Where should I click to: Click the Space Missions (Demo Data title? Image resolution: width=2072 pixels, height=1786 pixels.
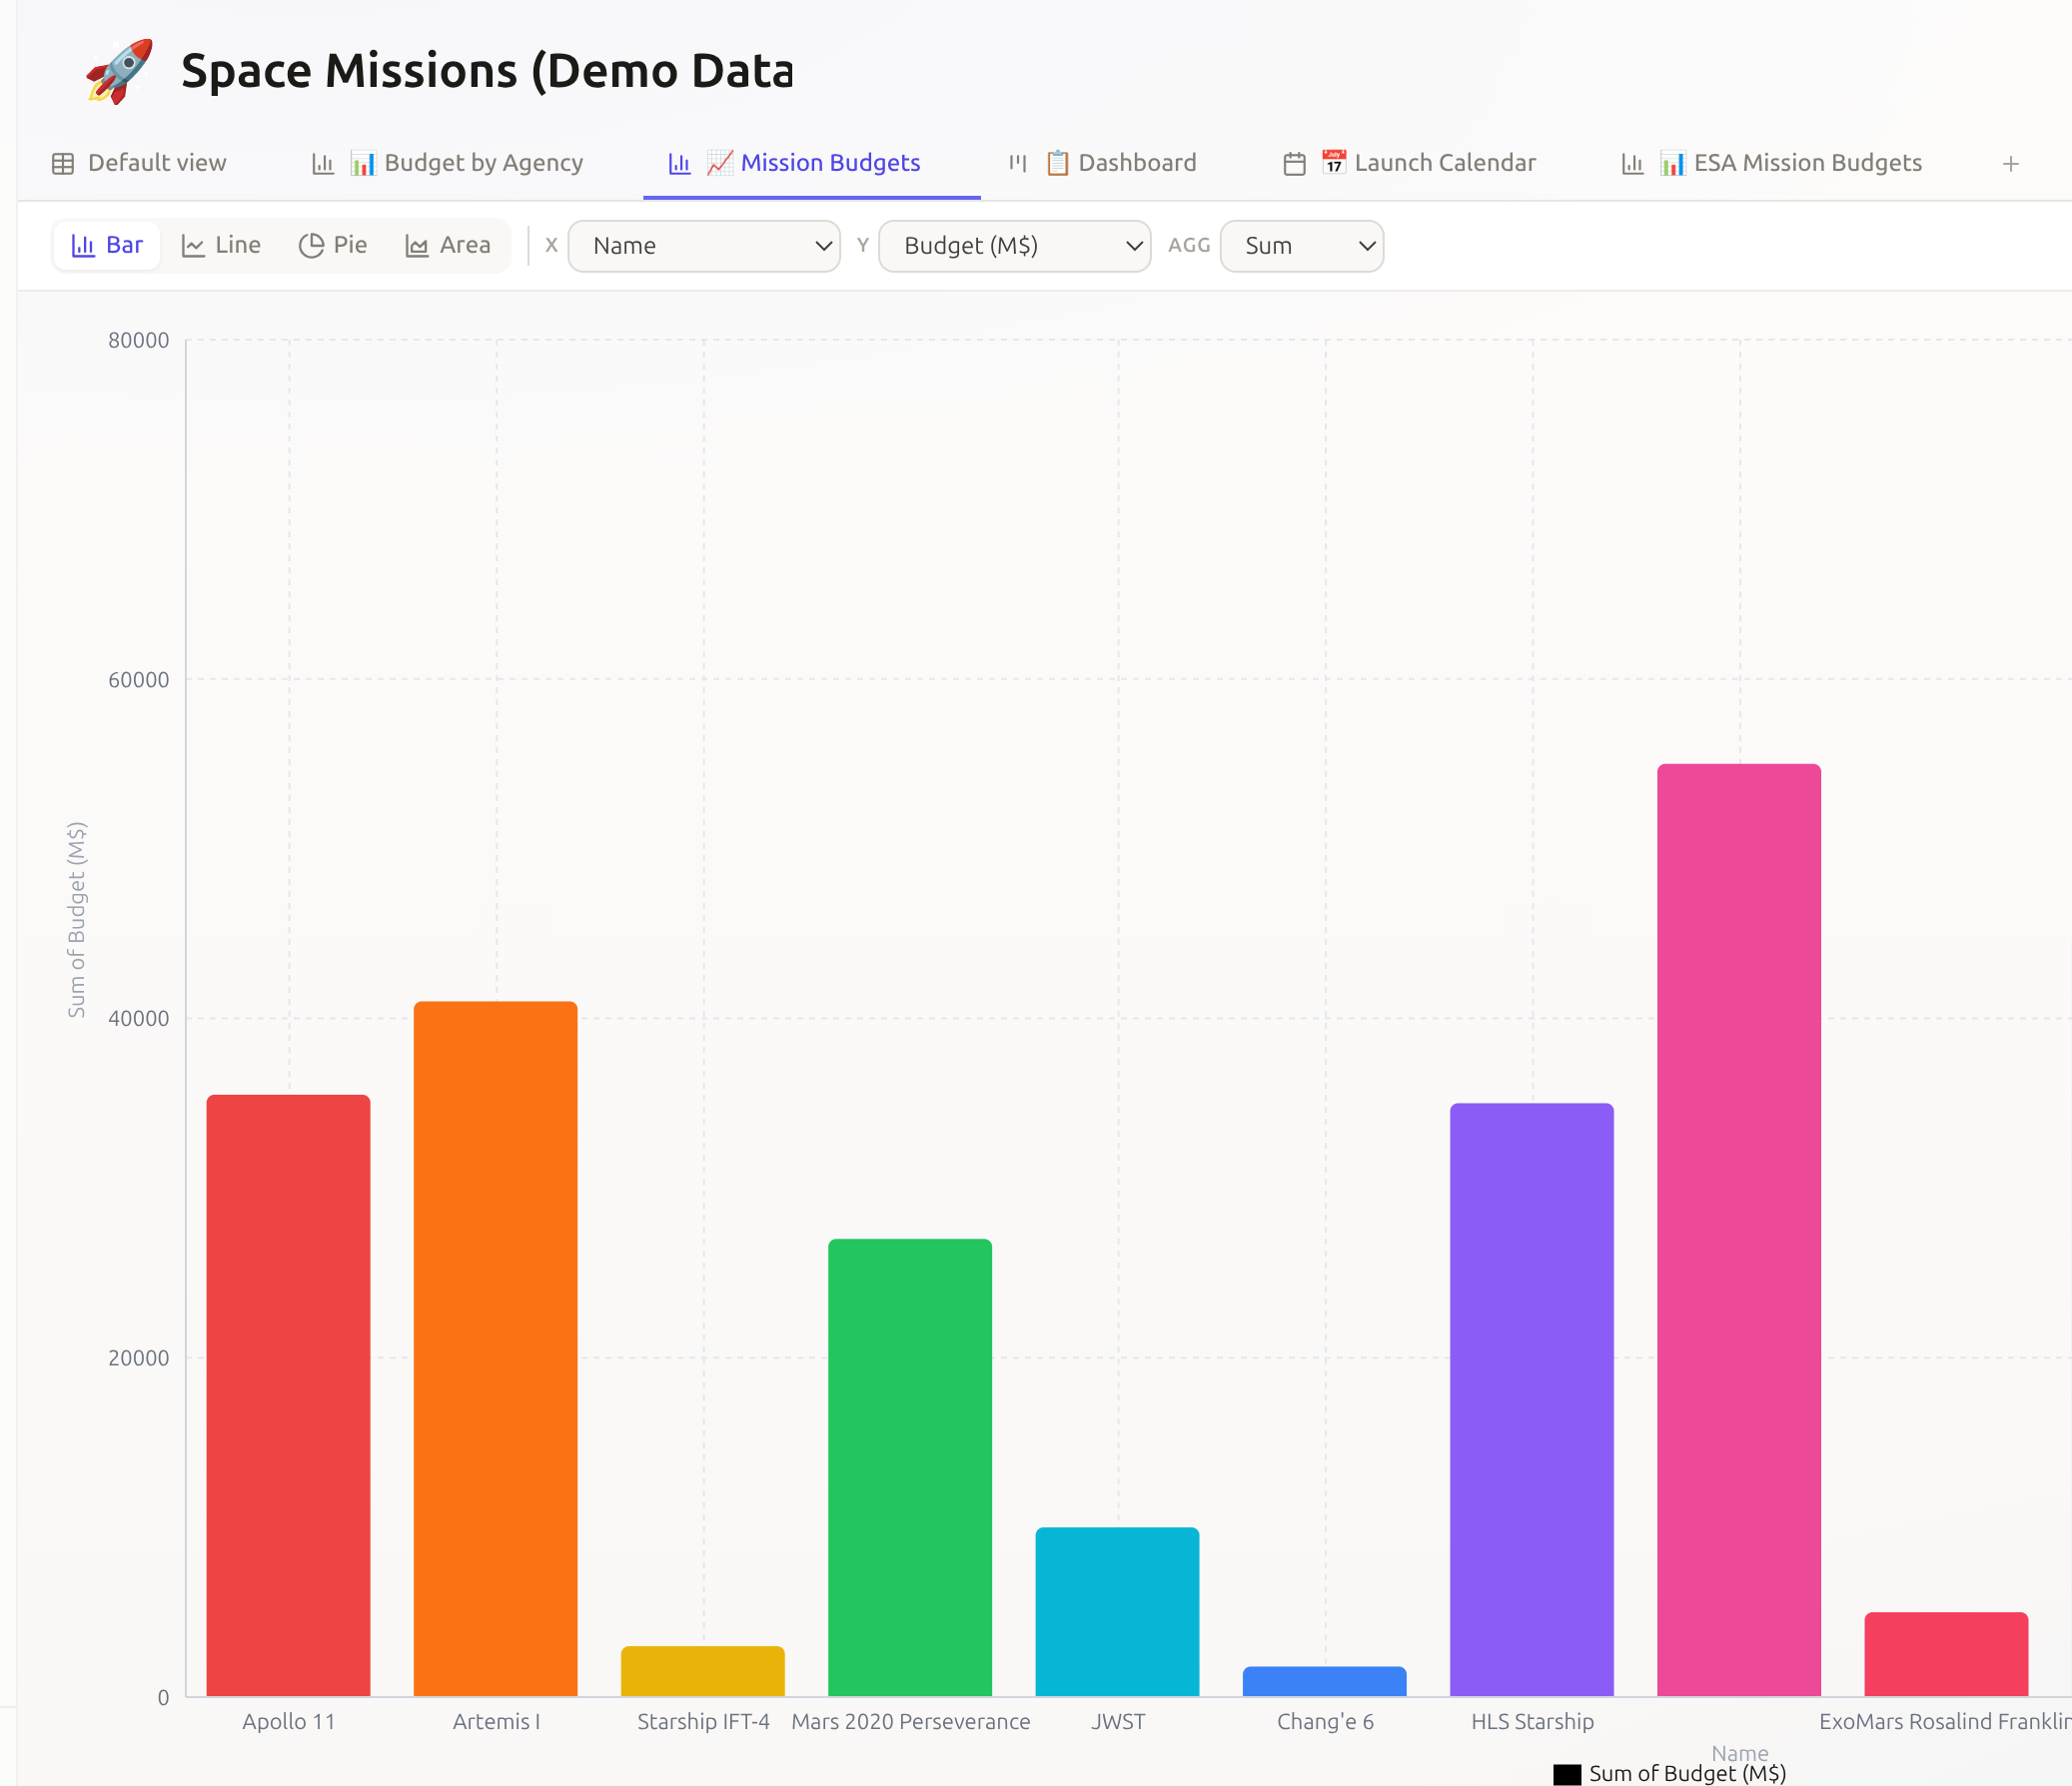487,71
